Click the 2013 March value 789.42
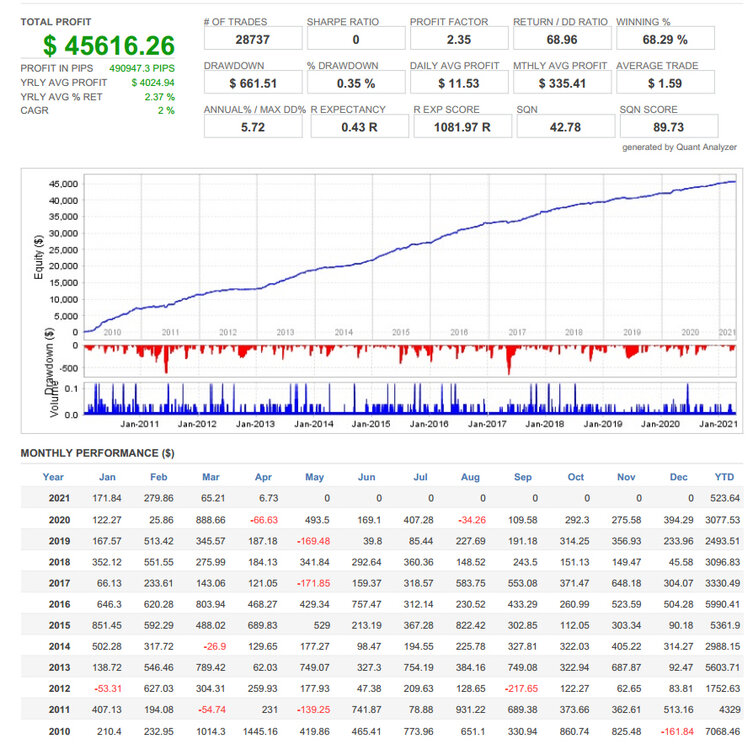 coord(210,667)
